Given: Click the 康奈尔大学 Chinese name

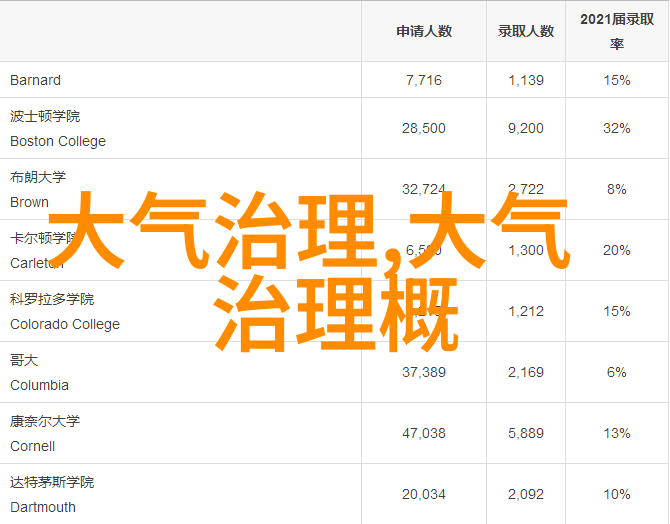Looking at the screenshot, I should [45, 421].
